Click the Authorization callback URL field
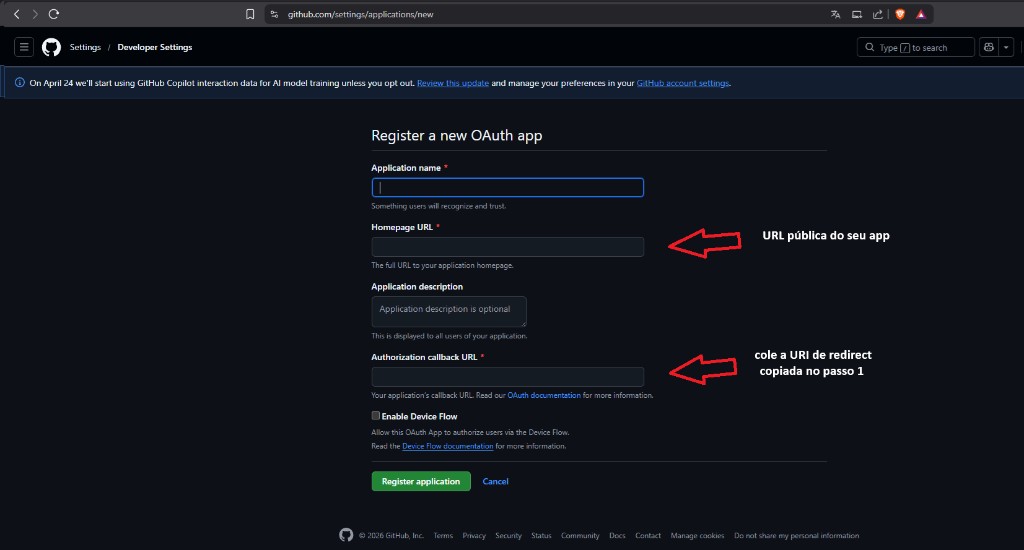 (507, 377)
